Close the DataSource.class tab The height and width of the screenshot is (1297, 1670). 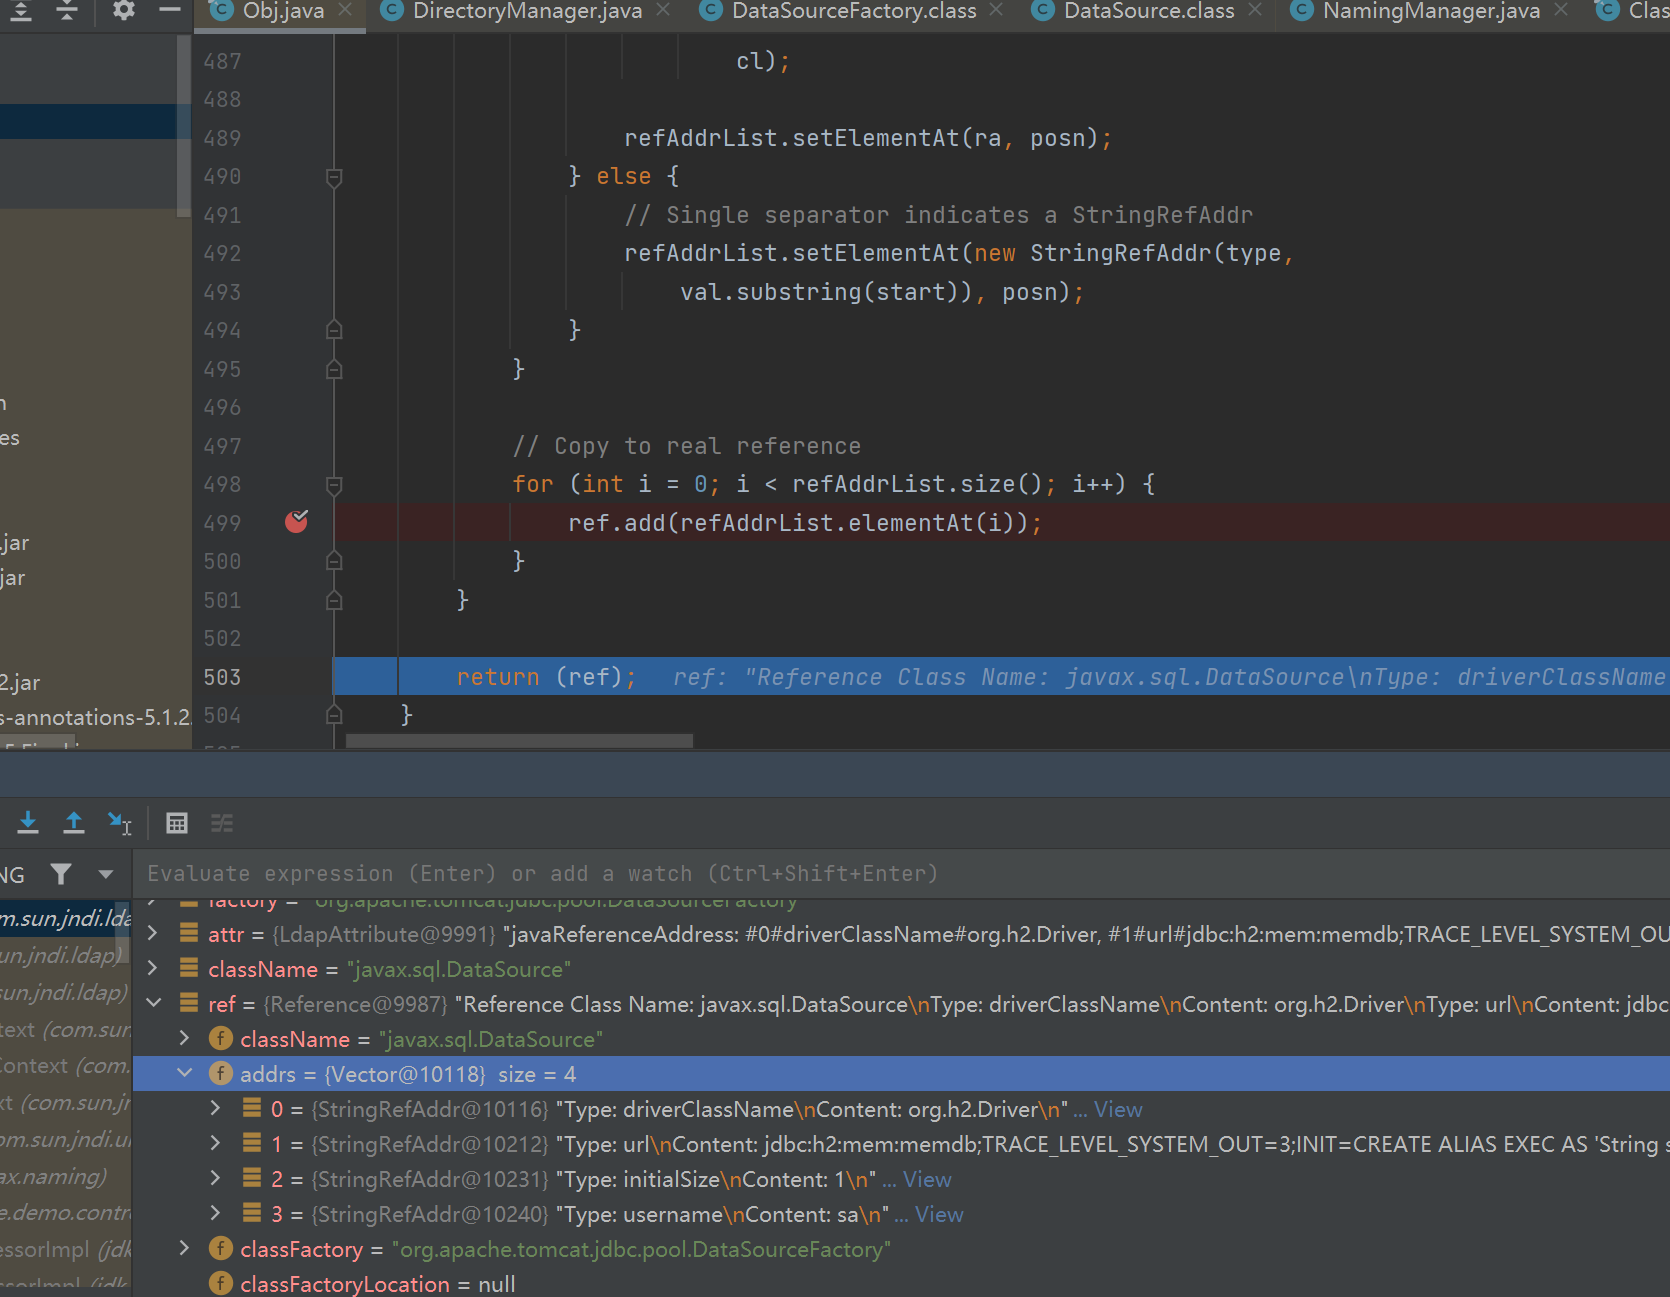point(1255,10)
